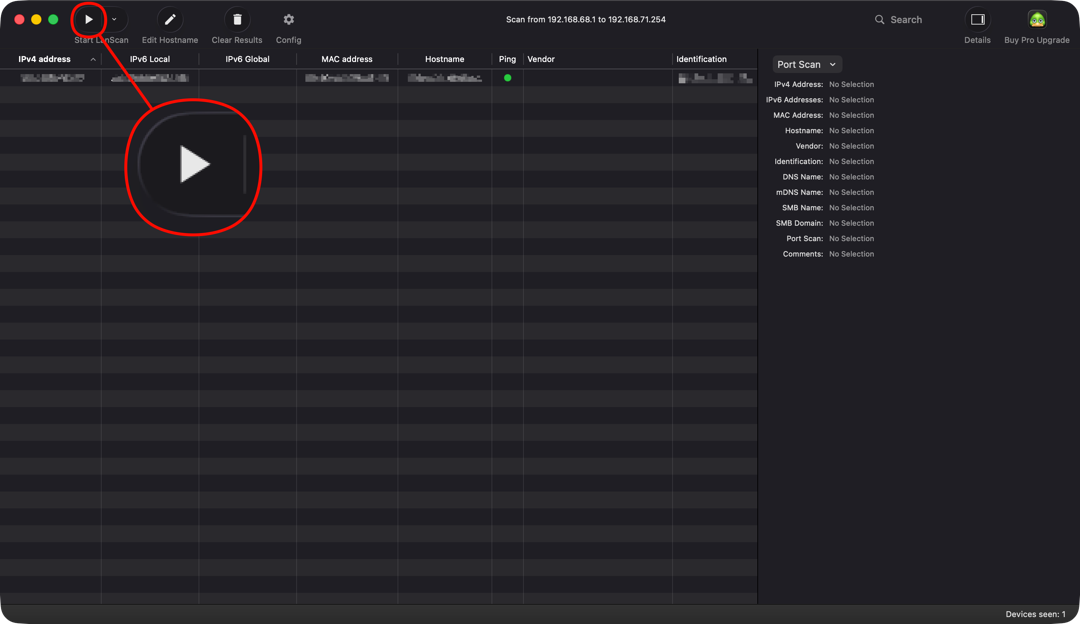Image resolution: width=1080 pixels, height=624 pixels.
Task: Sort by the Hostname column header
Action: coord(444,59)
